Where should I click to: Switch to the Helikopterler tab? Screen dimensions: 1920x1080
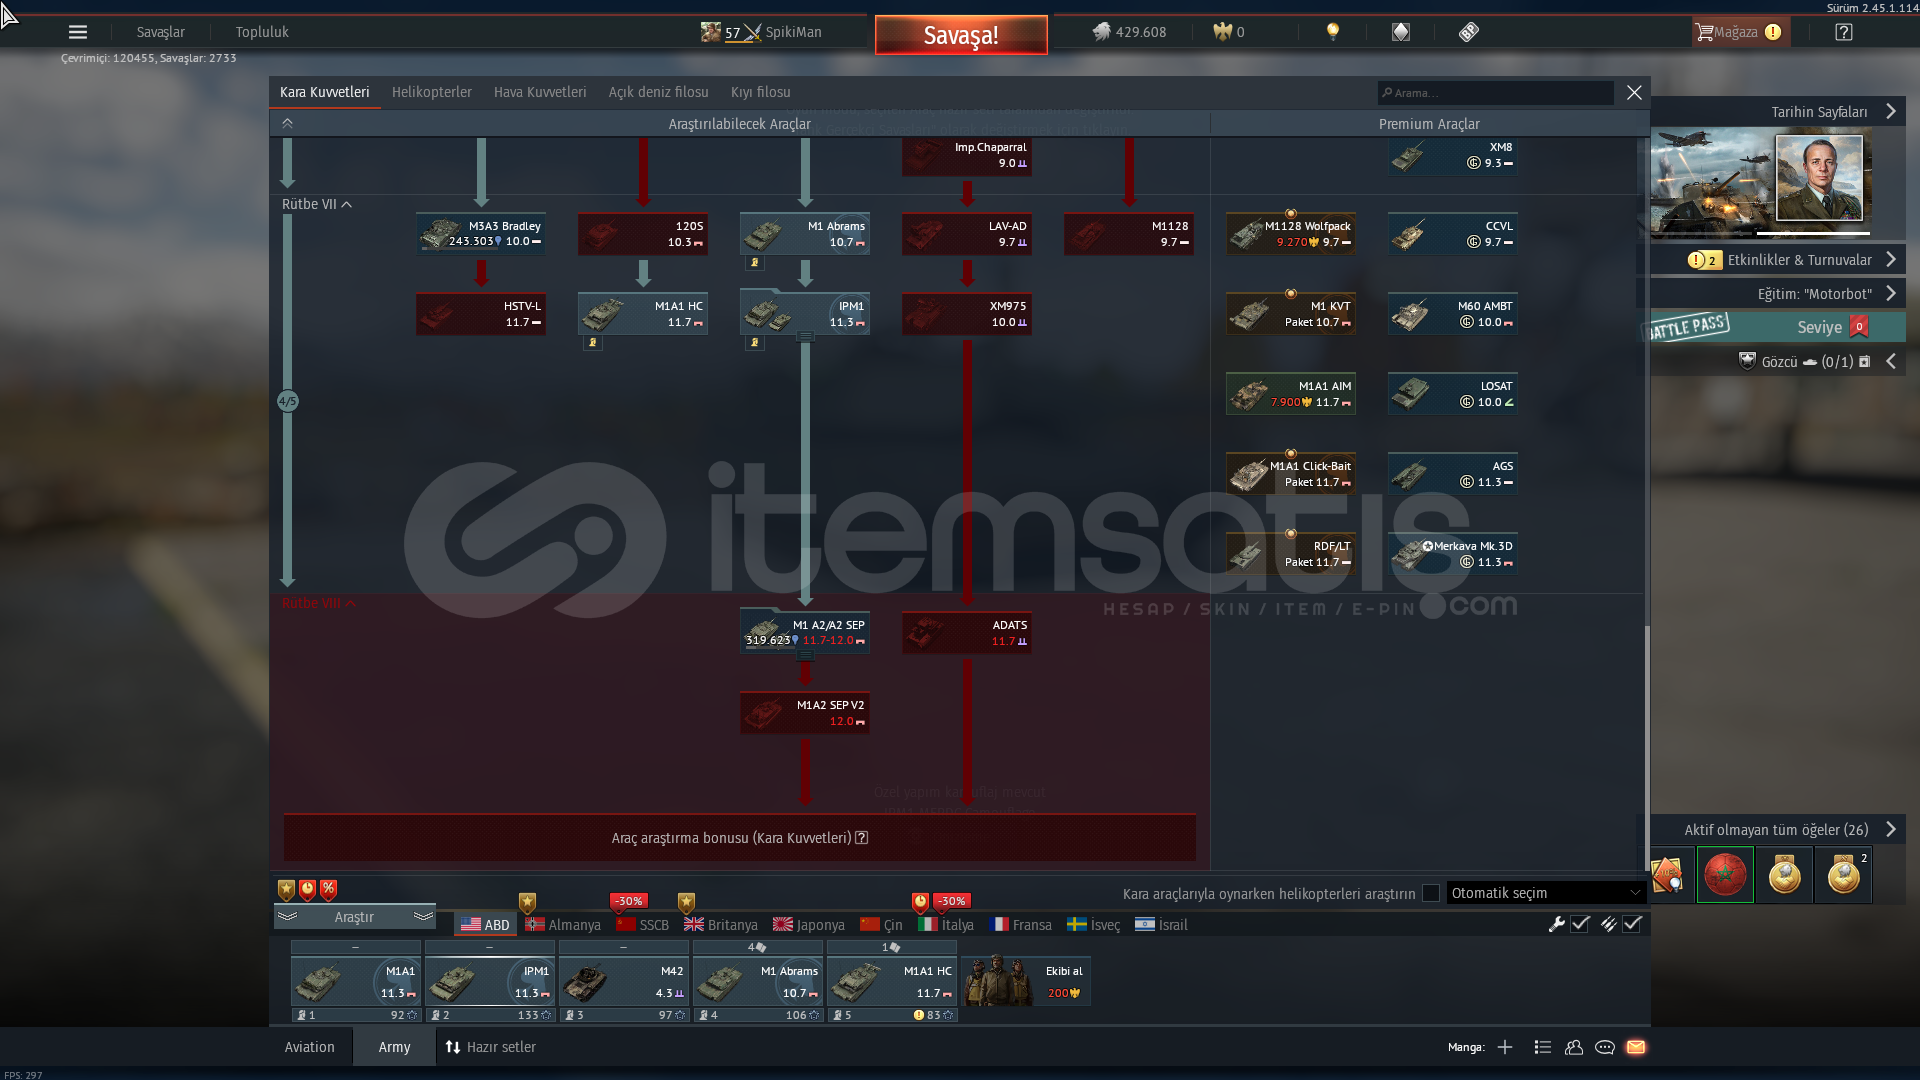click(431, 92)
